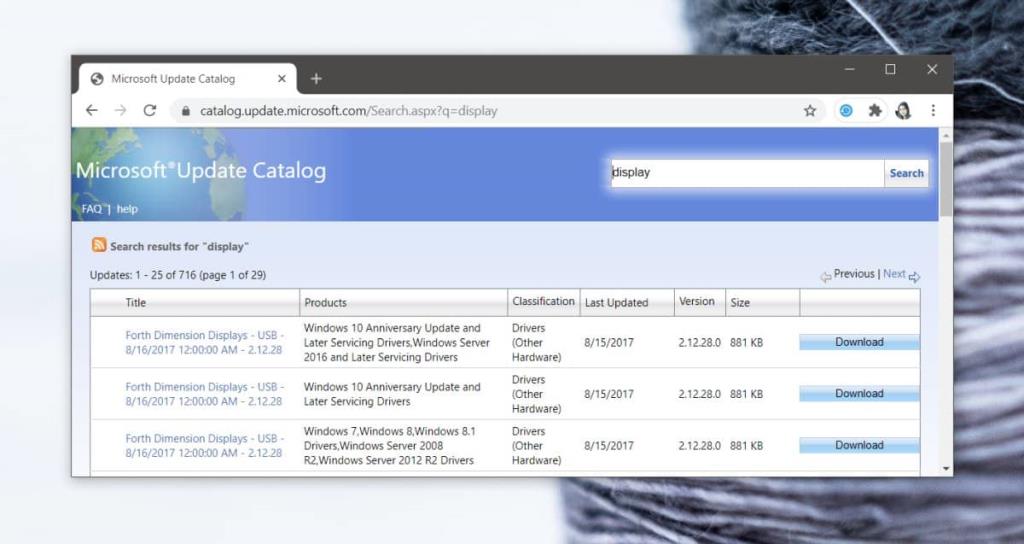Sort by Size column header
This screenshot has width=1024, height=544.
point(740,302)
